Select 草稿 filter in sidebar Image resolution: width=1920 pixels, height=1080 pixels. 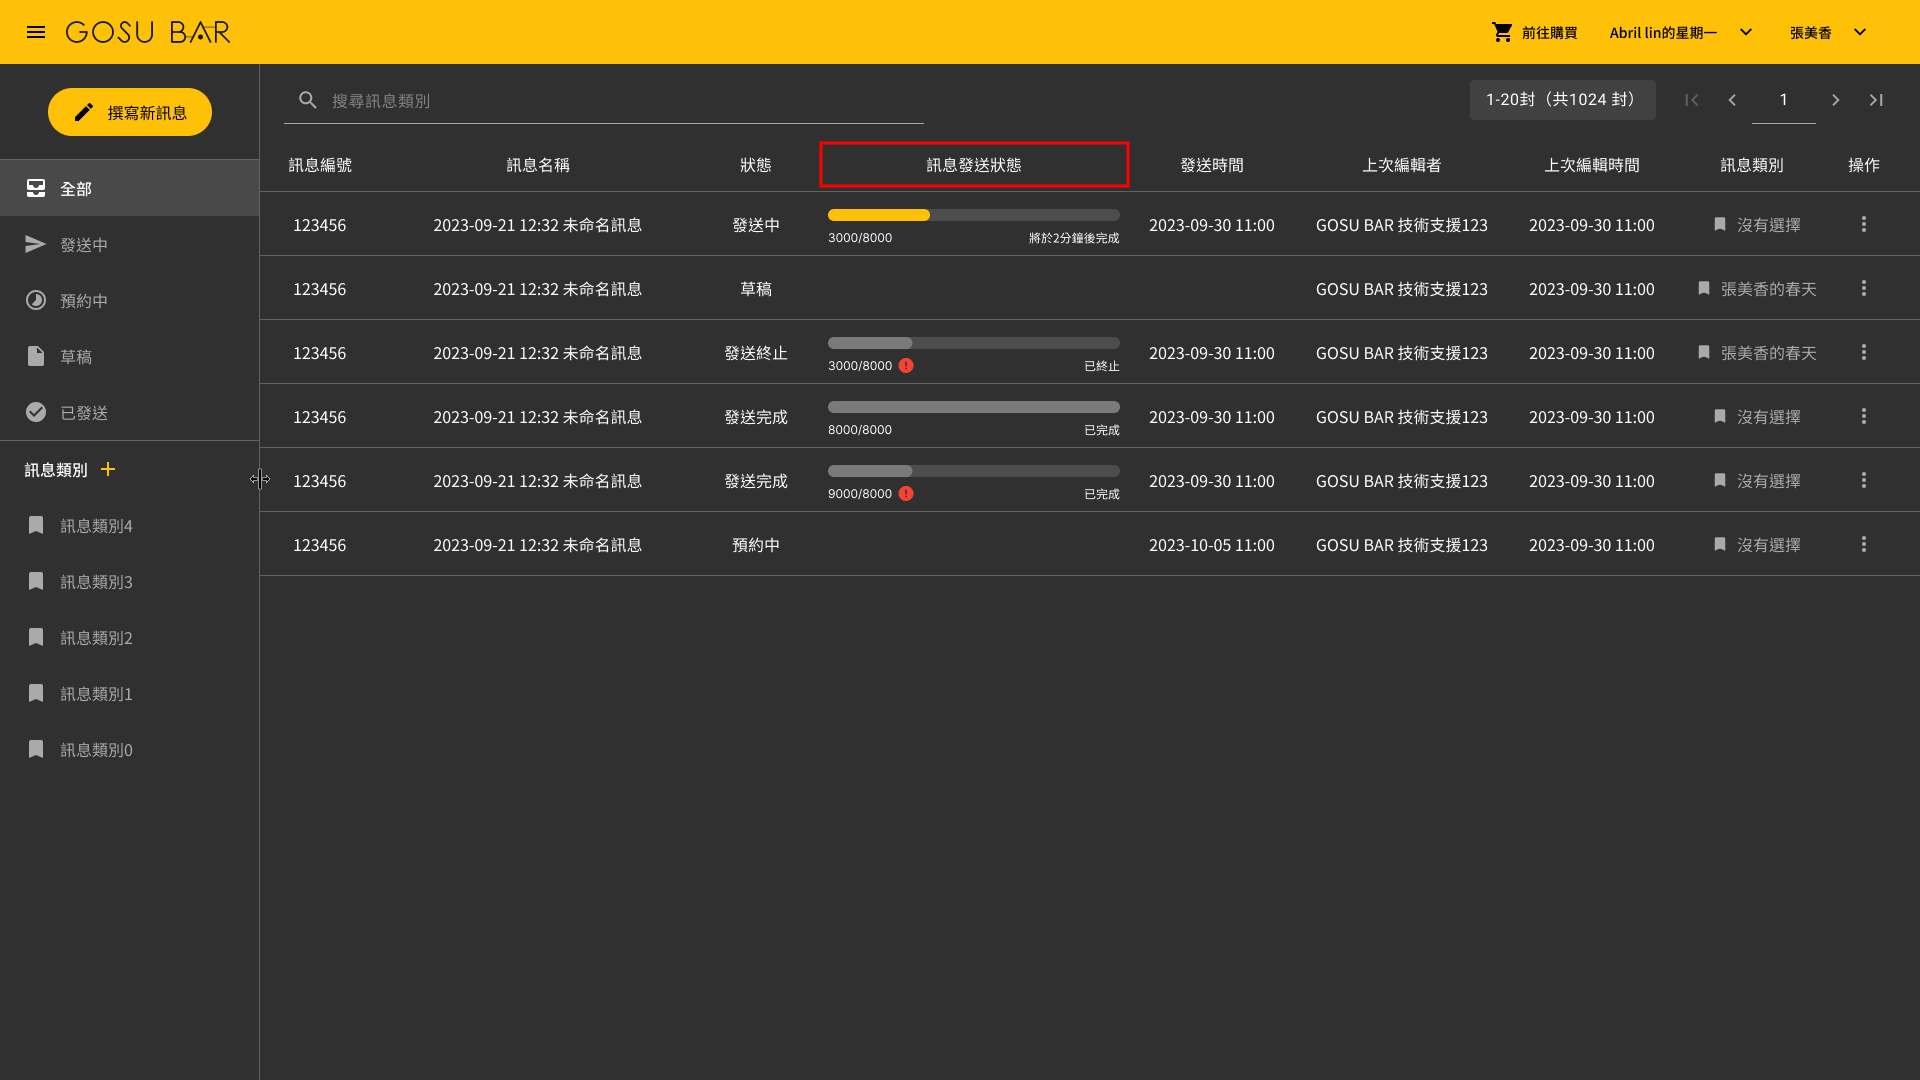coord(130,356)
